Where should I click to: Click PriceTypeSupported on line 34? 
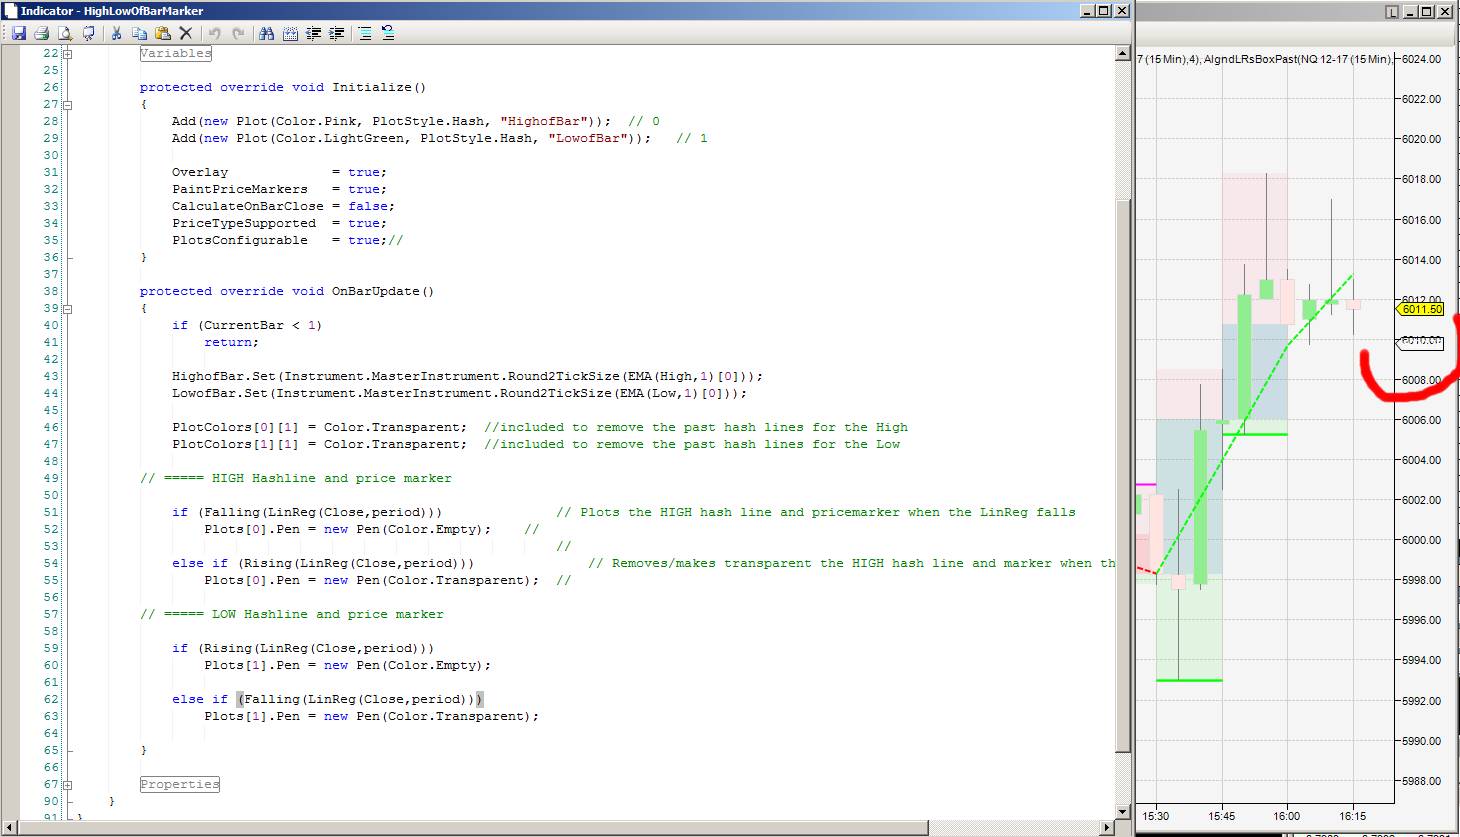(244, 223)
